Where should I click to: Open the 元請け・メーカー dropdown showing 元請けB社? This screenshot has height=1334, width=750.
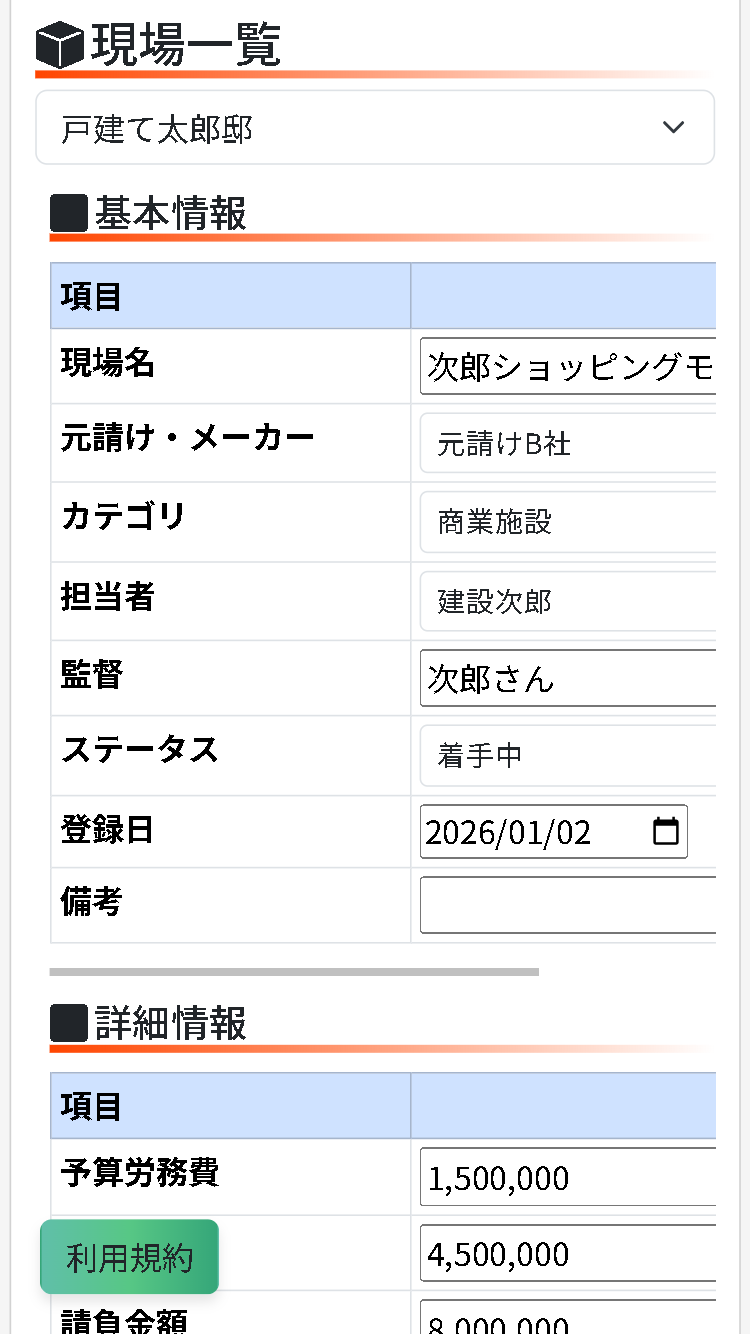570,443
